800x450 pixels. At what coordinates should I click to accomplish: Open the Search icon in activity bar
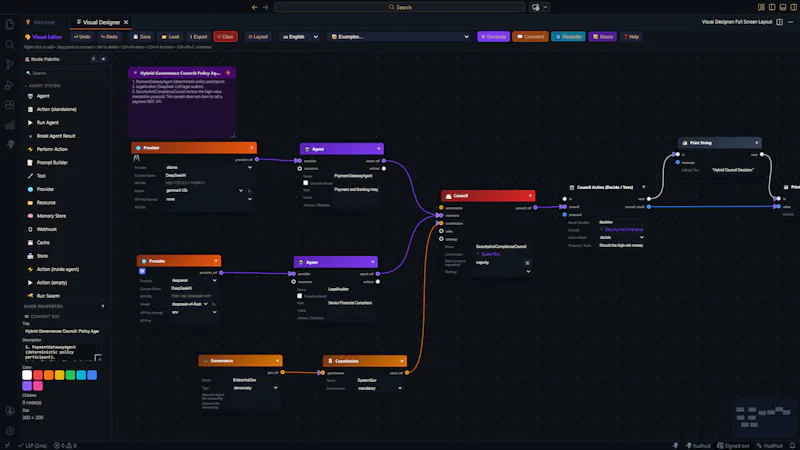(x=10, y=45)
